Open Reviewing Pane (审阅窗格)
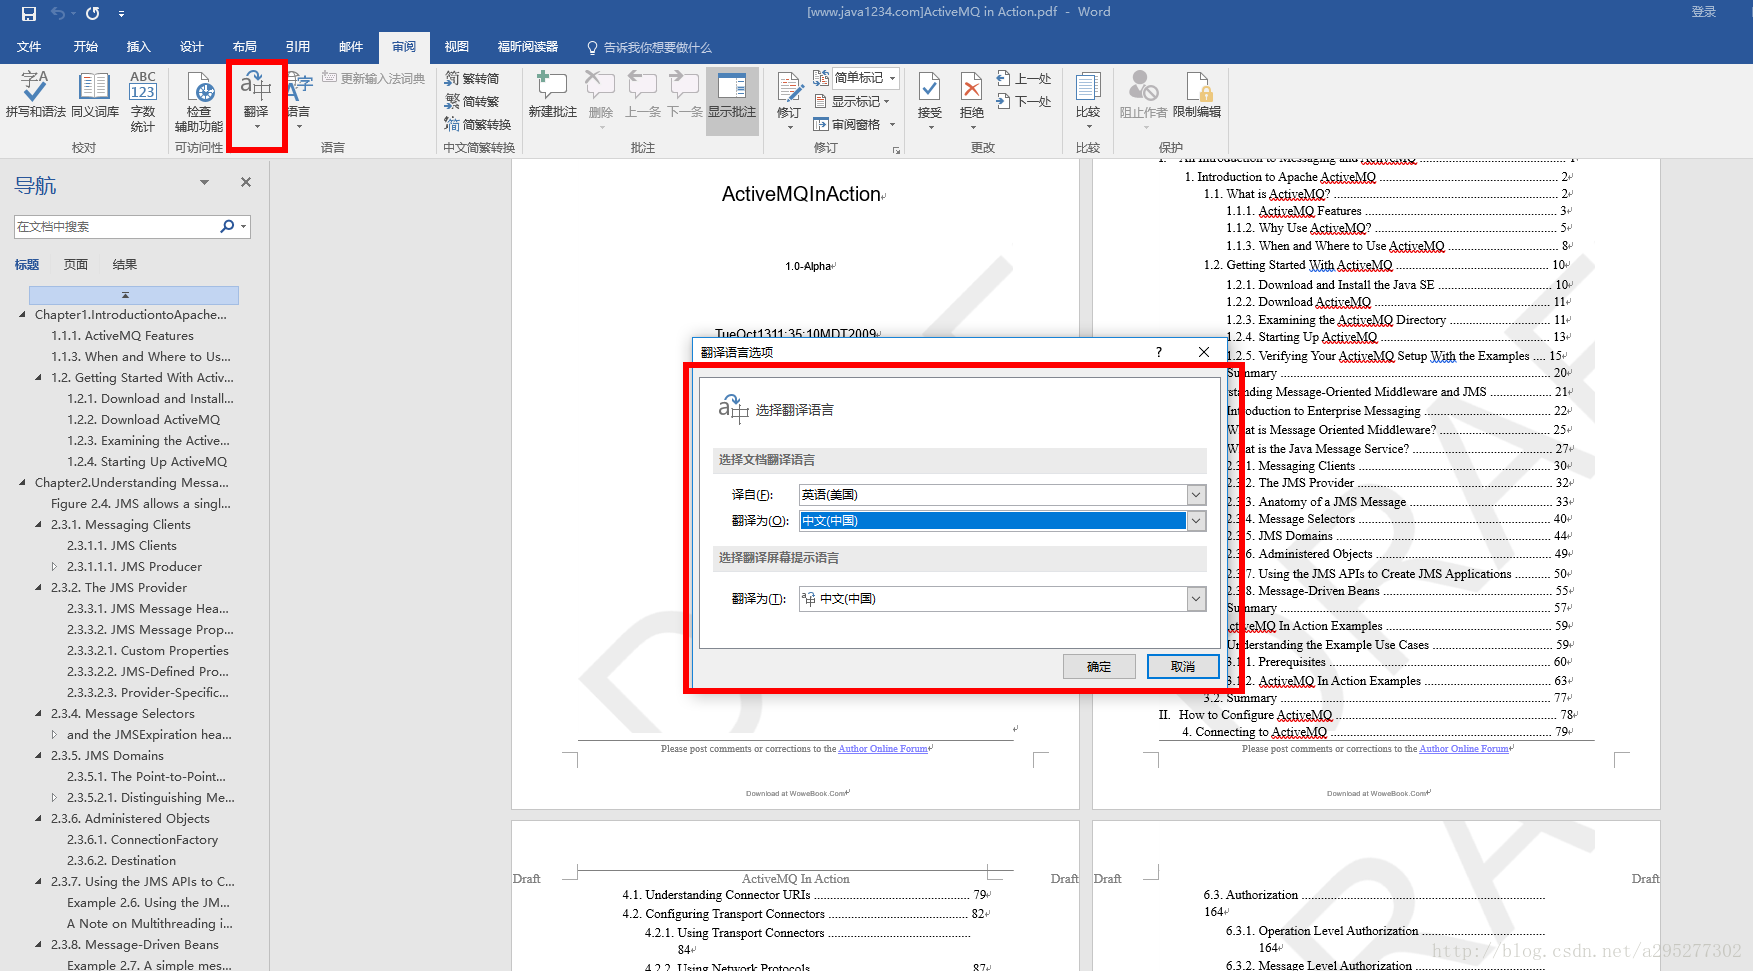1753x971 pixels. 854,124
